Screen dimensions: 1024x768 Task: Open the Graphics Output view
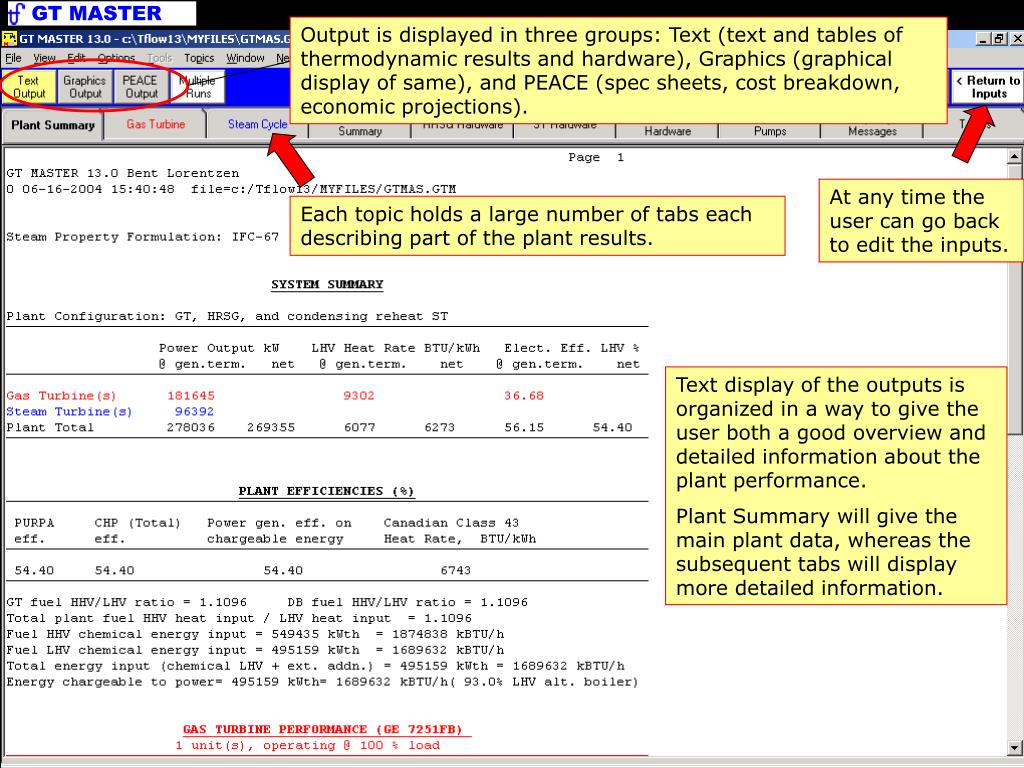(x=85, y=87)
